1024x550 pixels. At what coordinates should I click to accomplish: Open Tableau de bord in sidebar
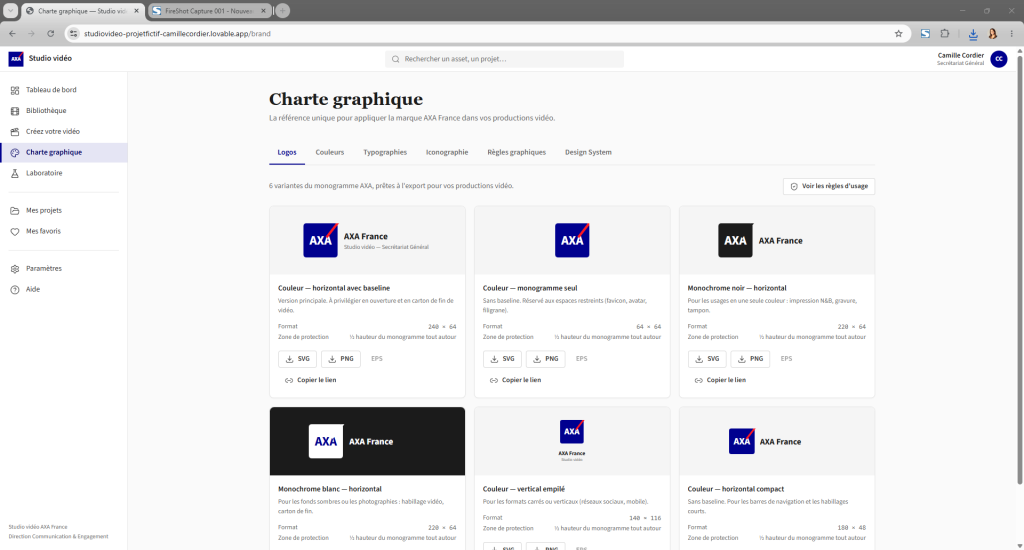pos(63,89)
